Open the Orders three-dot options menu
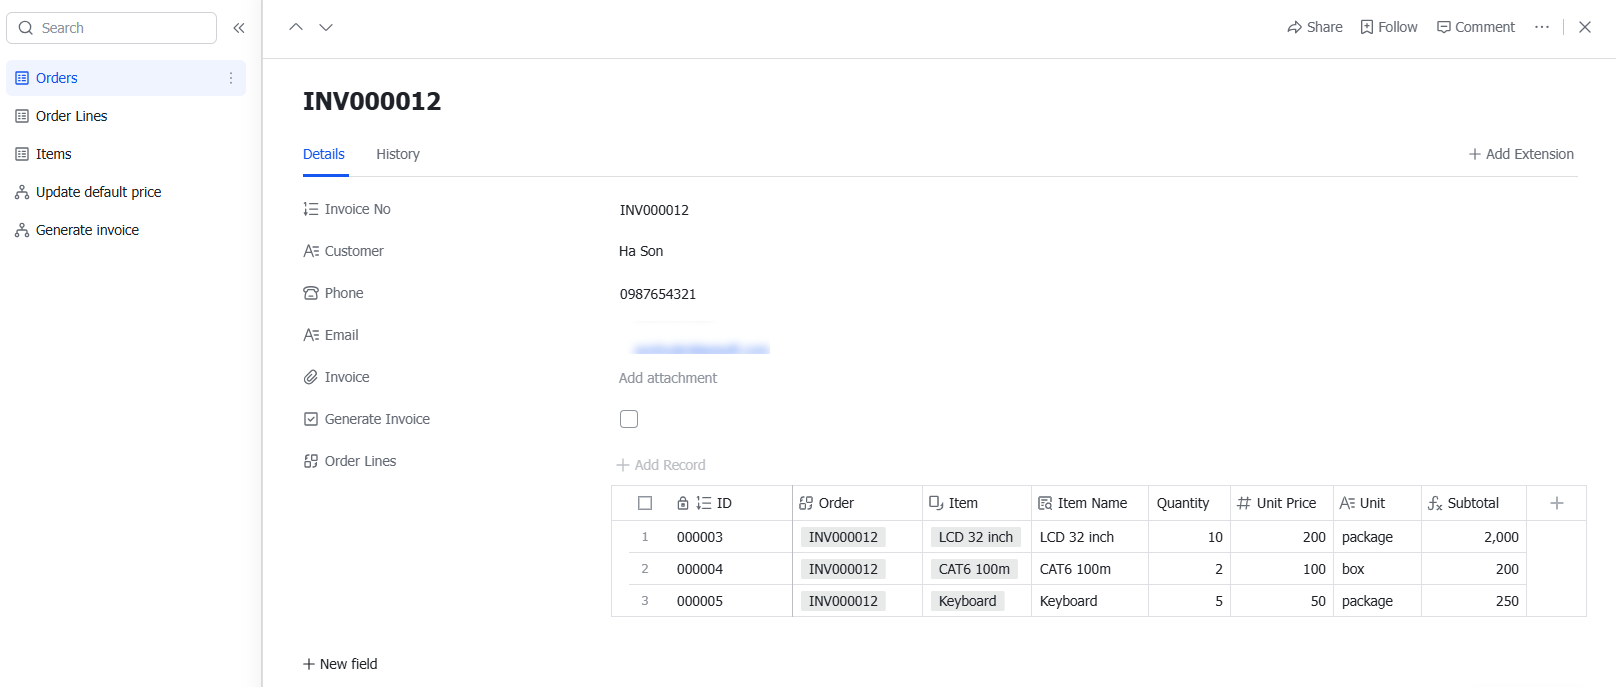The image size is (1616, 687). tap(231, 78)
